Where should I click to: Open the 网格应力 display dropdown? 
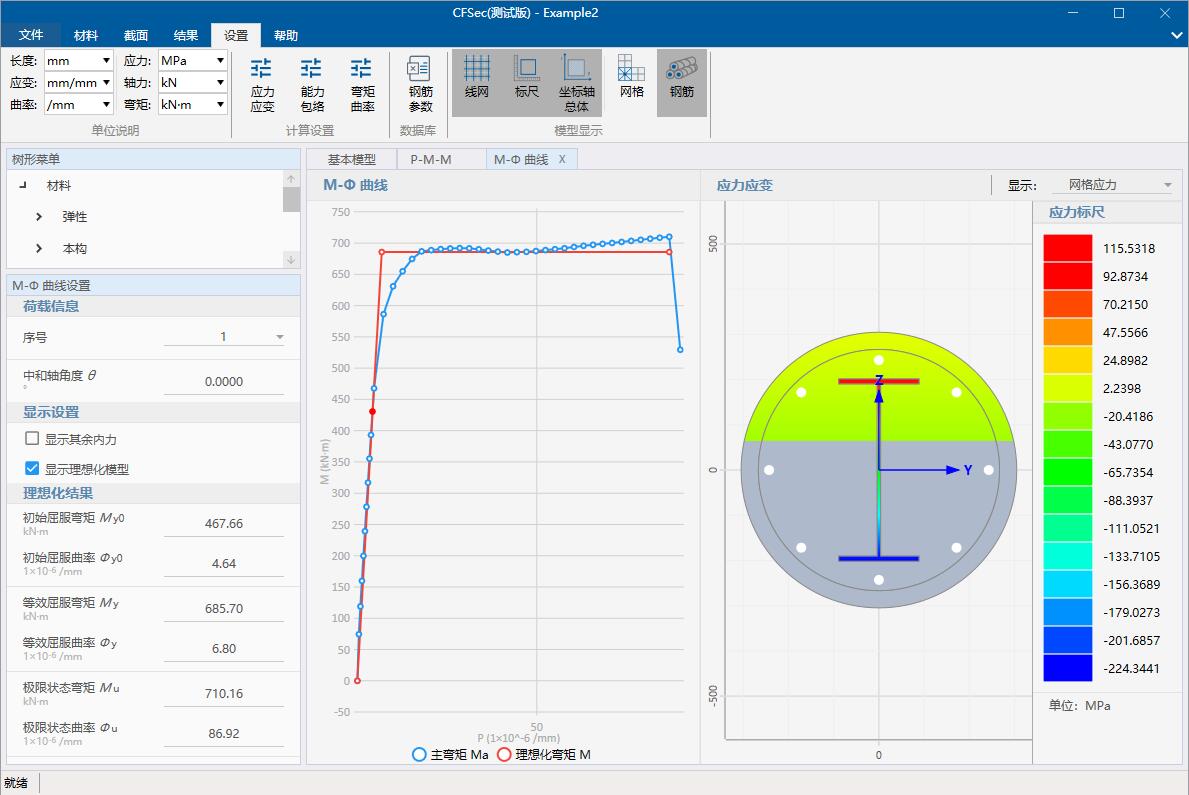tap(1112, 185)
